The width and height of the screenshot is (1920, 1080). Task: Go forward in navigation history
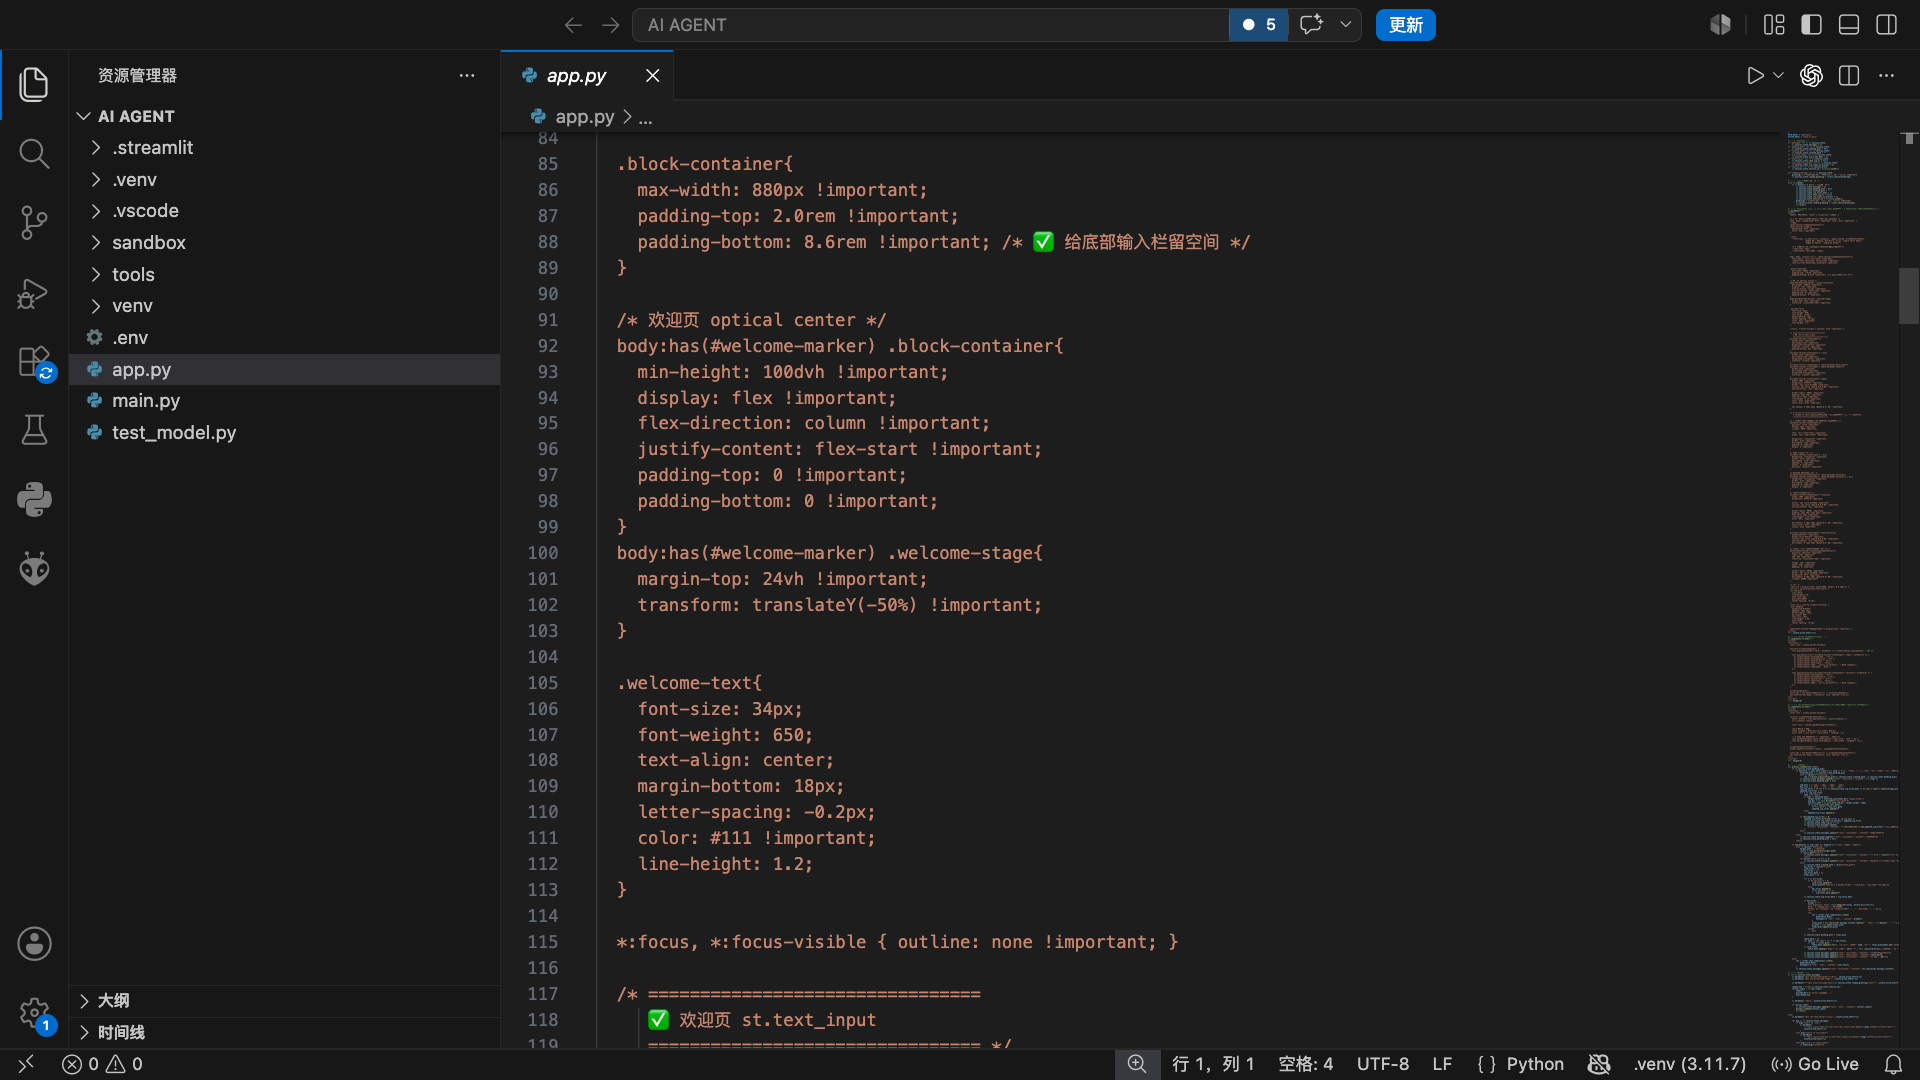(x=611, y=25)
